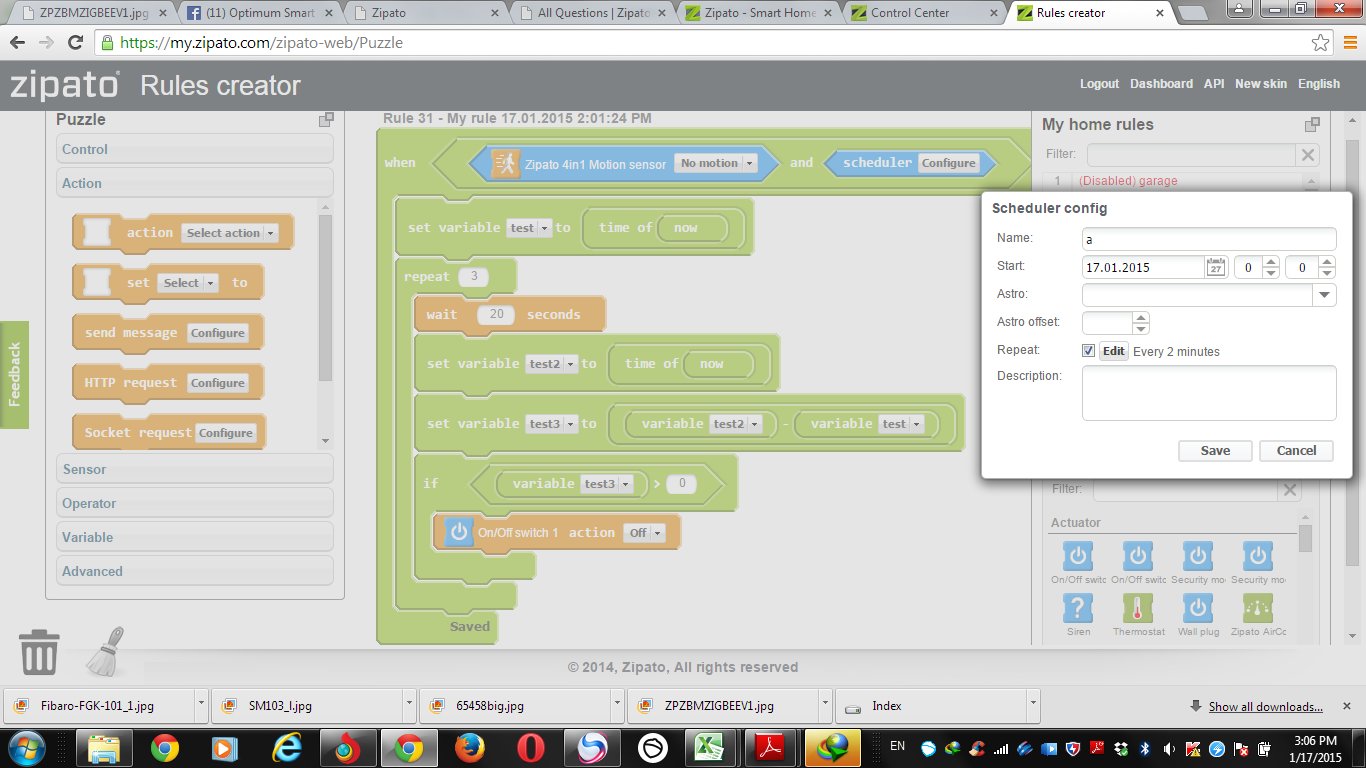
Task: Click Show all downloads link
Action: pyautogui.click(x=1265, y=706)
